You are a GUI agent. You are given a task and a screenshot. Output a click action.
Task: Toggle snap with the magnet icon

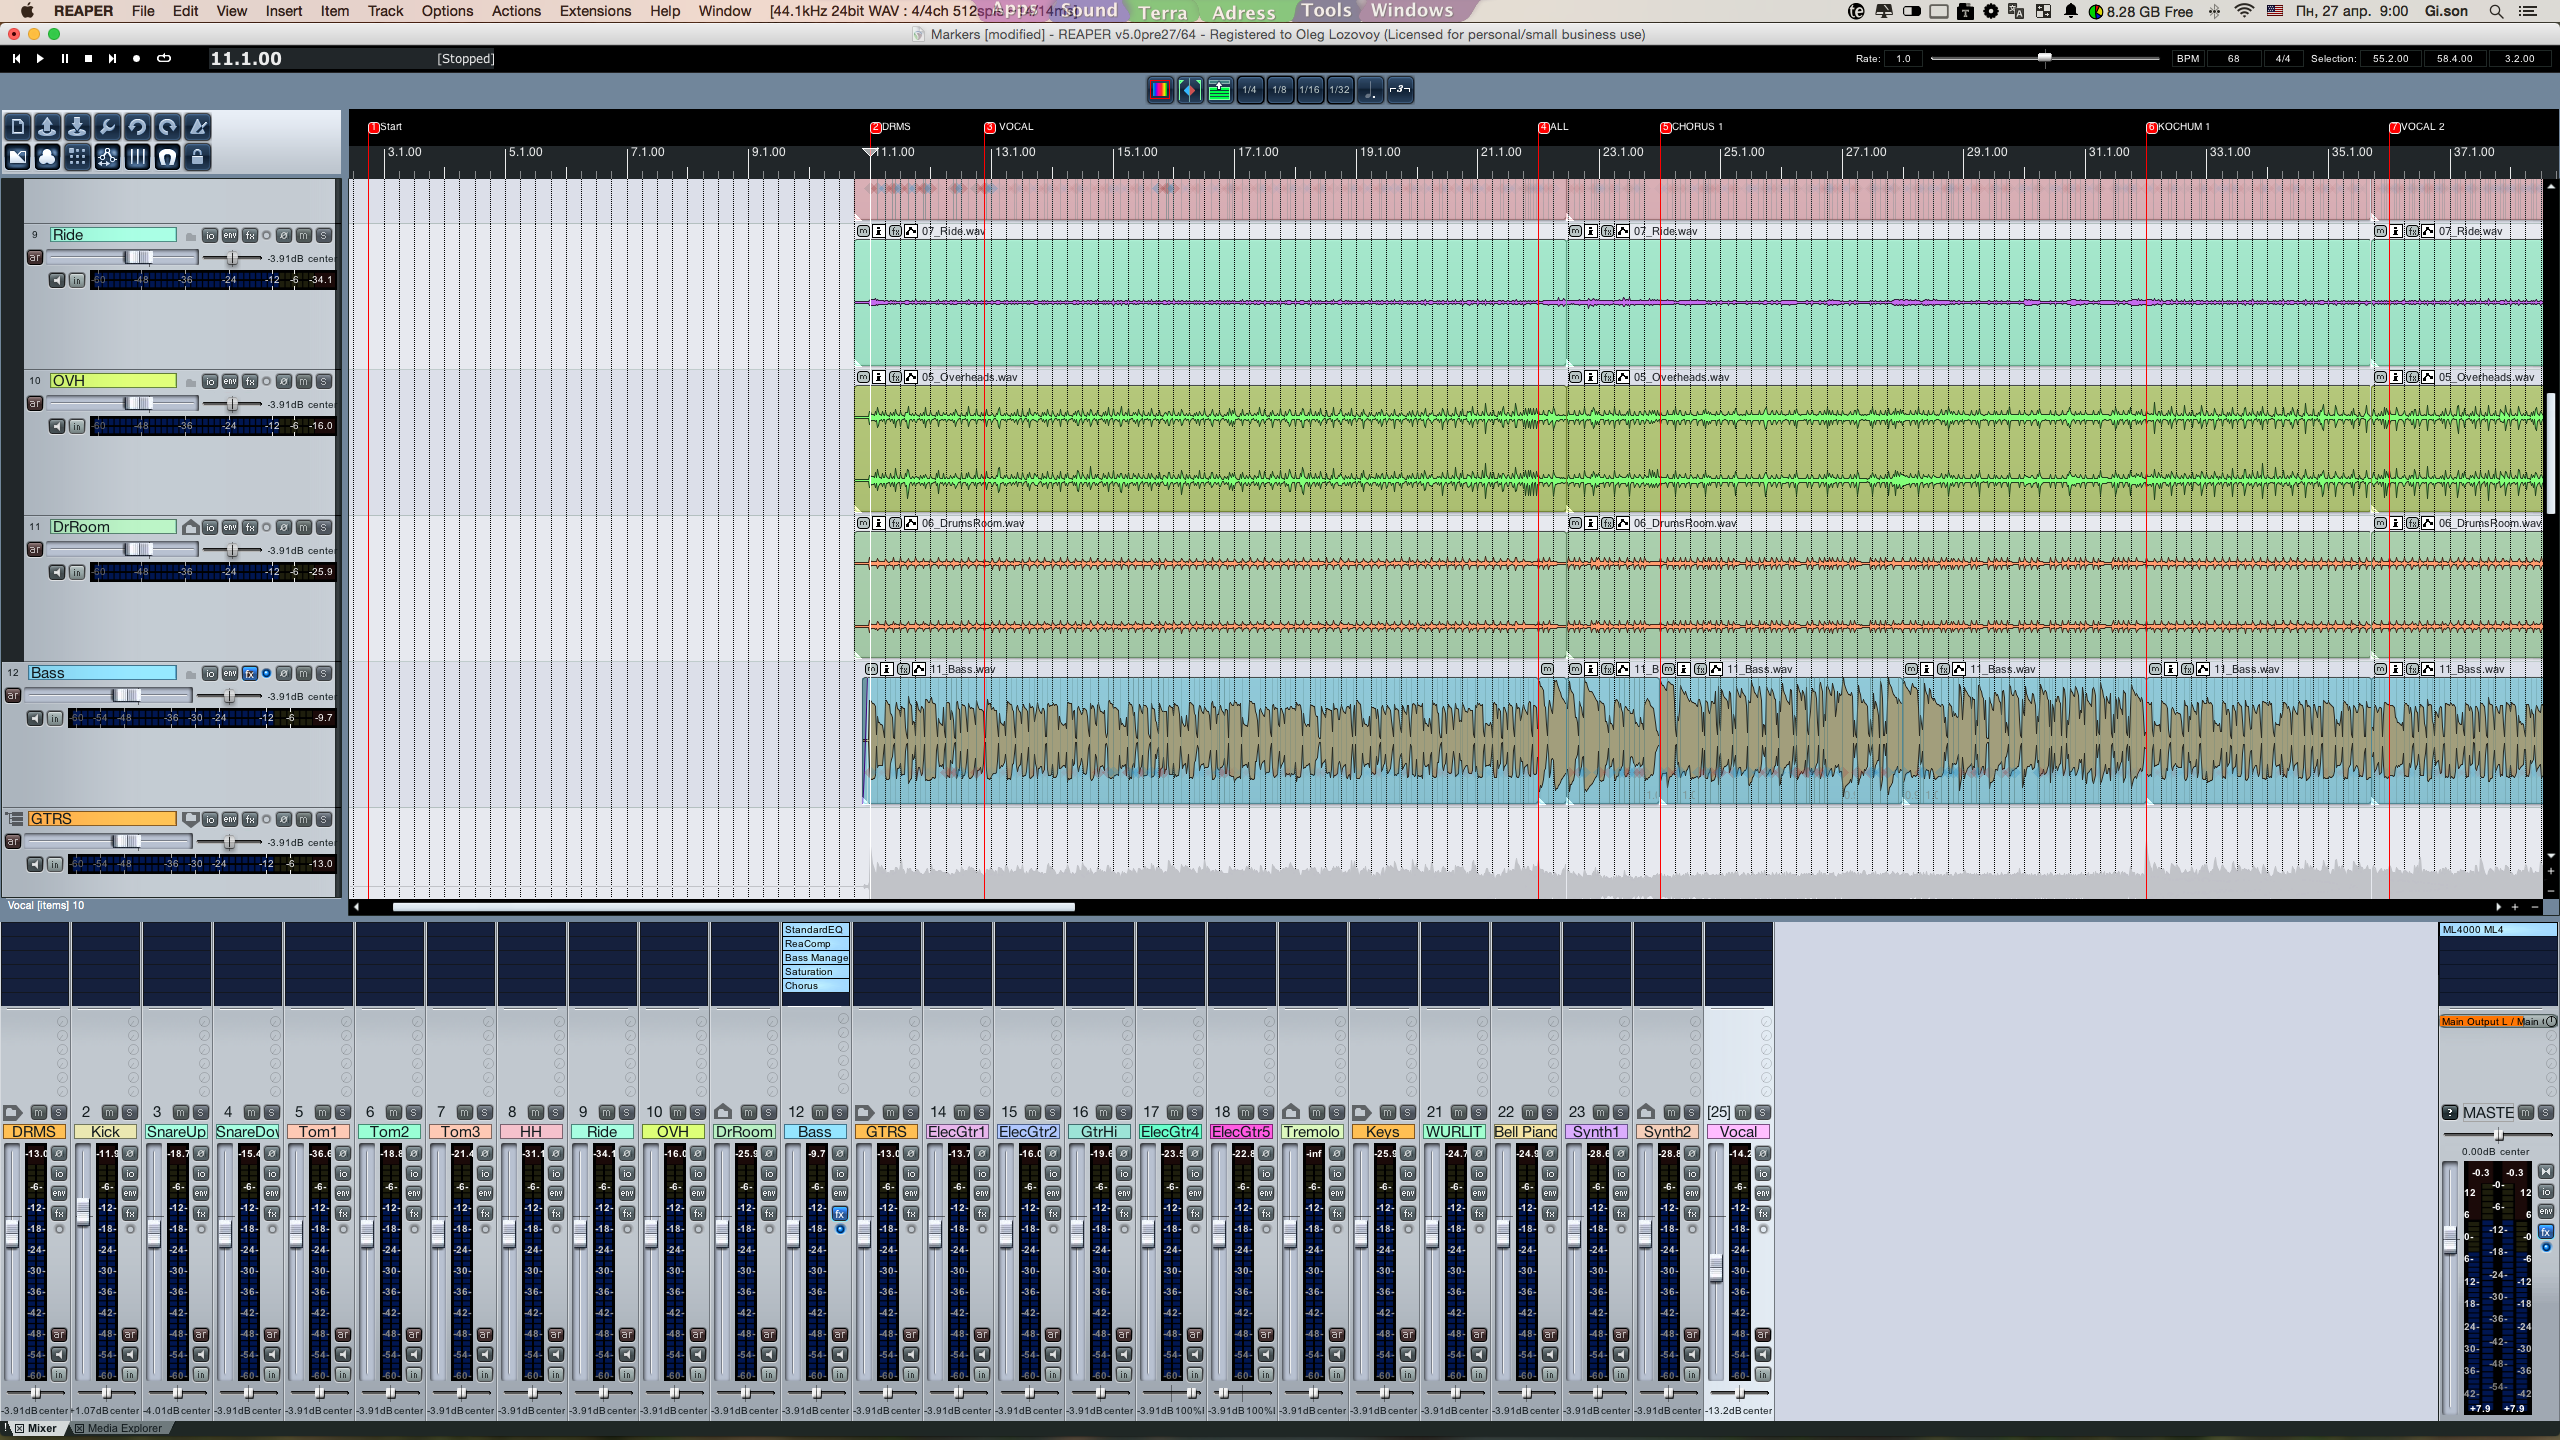[x=167, y=157]
